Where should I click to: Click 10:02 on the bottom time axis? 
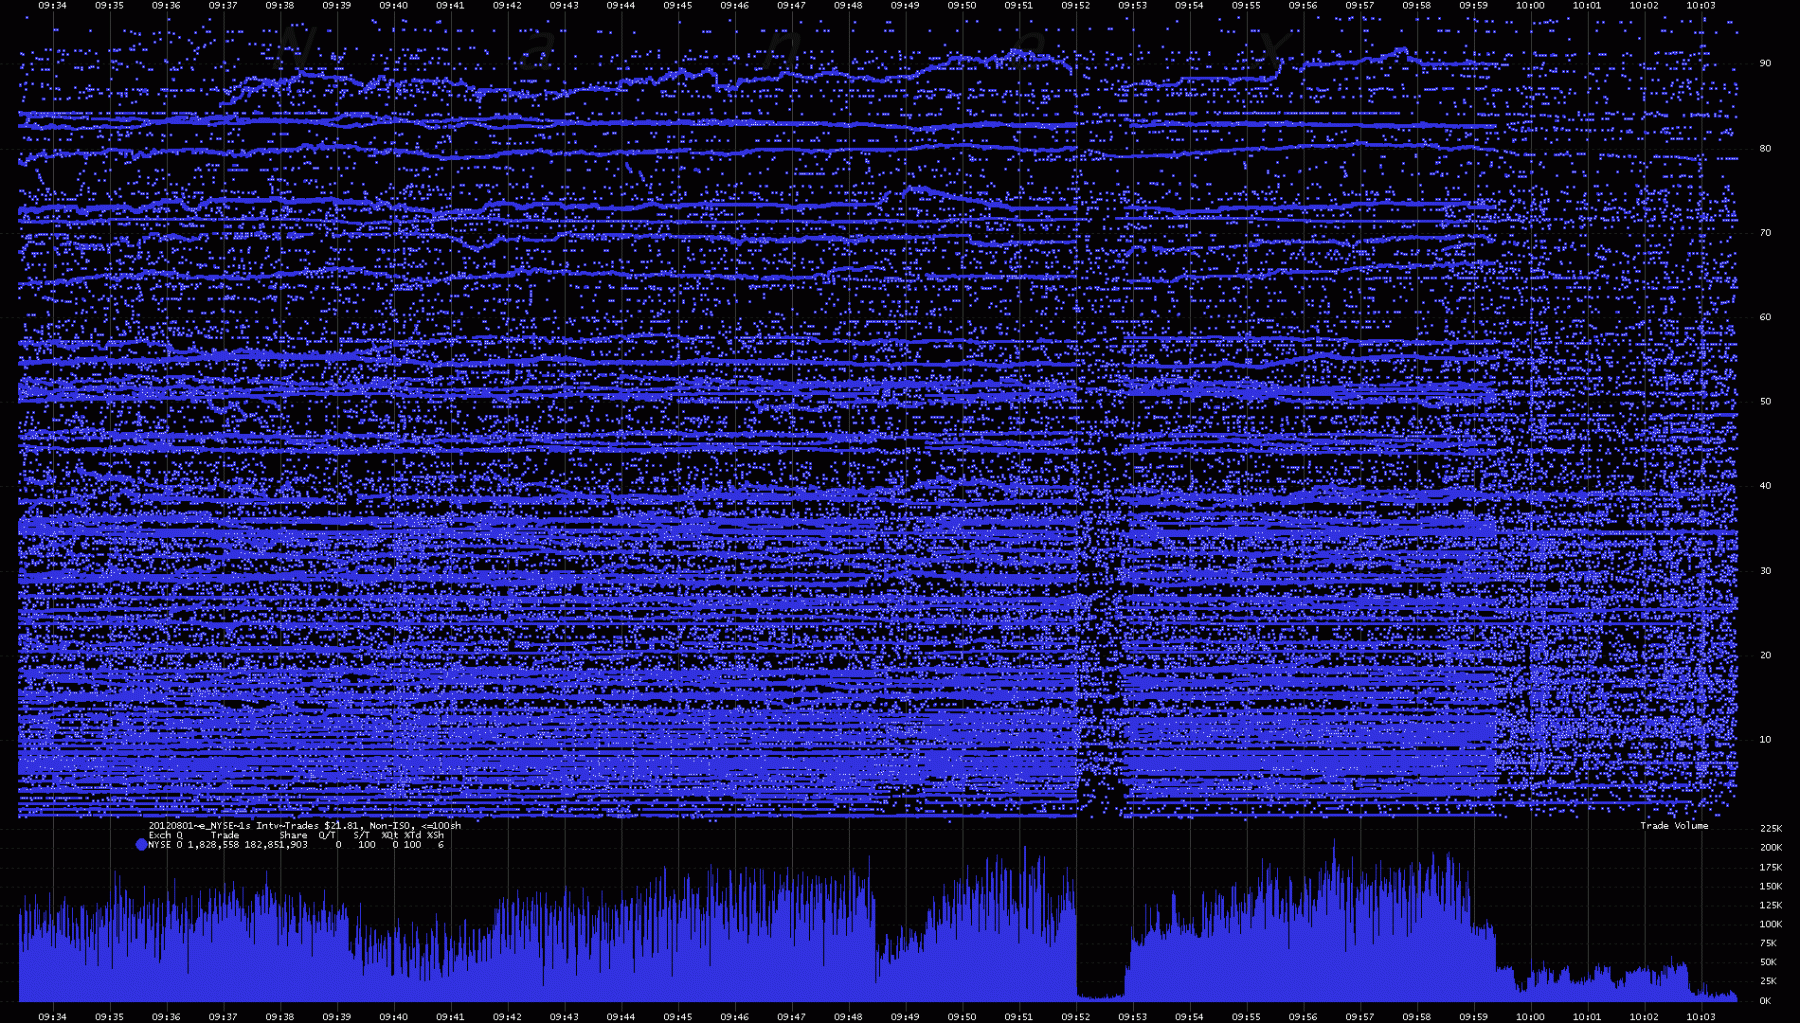tap(1644, 1017)
